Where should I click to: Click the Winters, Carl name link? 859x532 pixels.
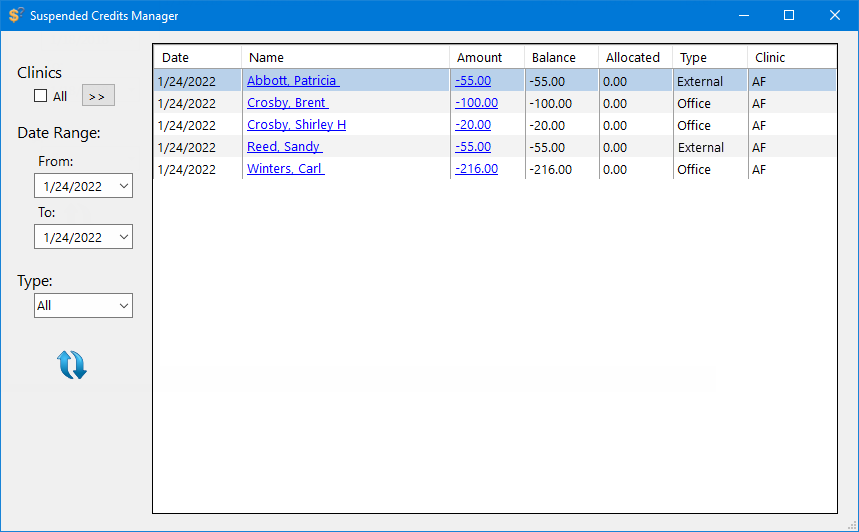click(x=285, y=169)
